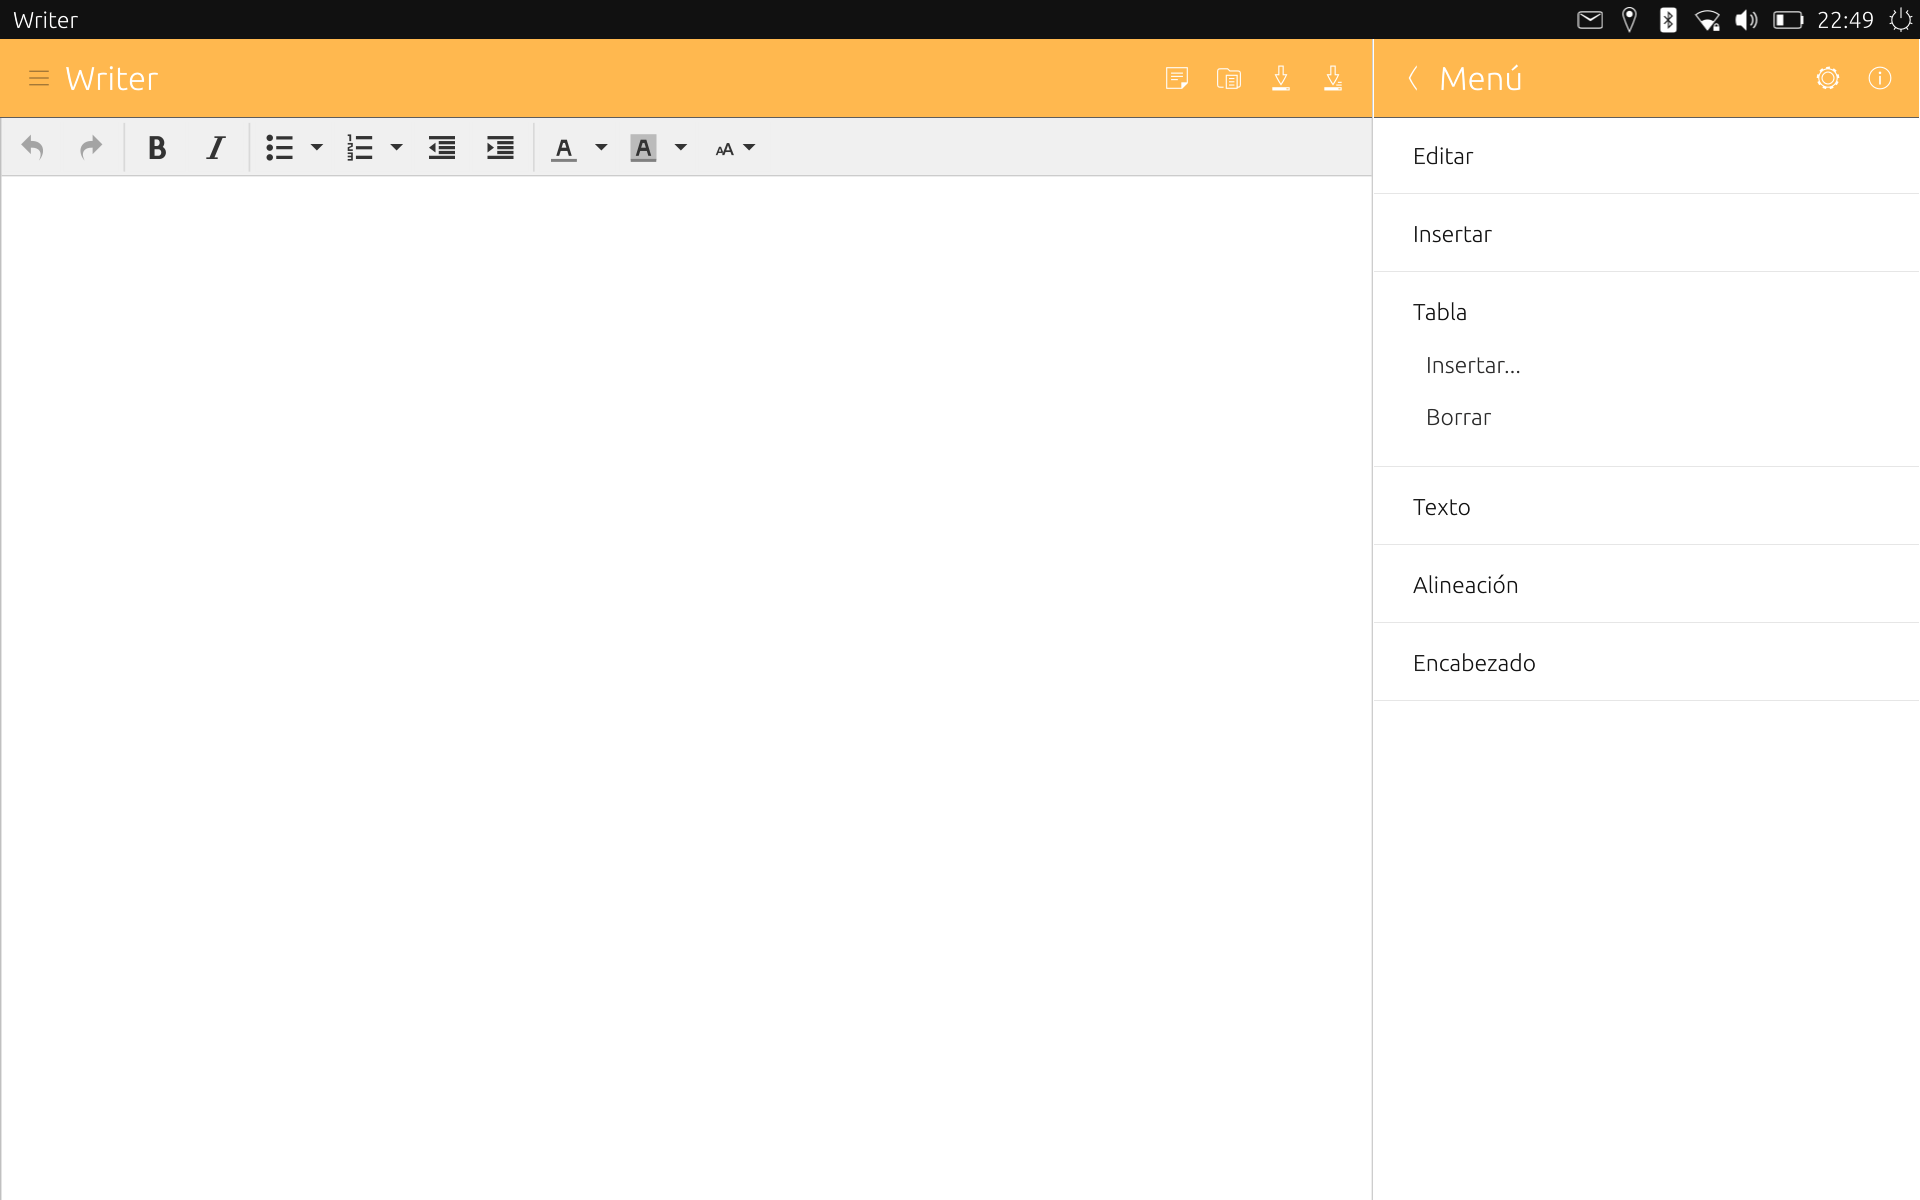
Task: Open bullet list style dropdown arrow
Action: (317, 148)
